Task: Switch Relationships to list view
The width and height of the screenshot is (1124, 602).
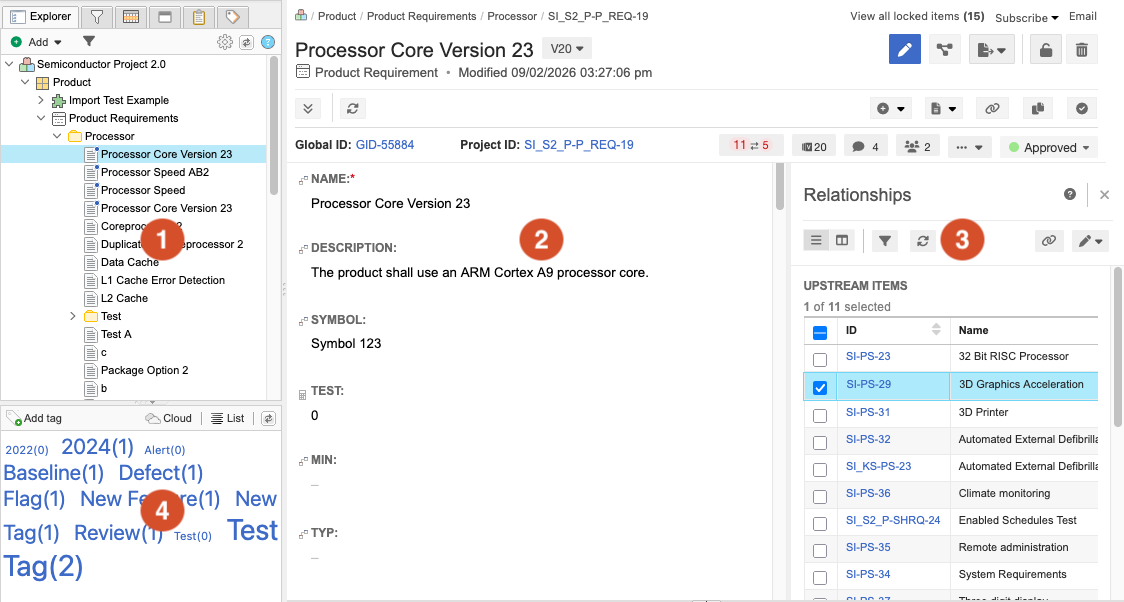Action: pyautogui.click(x=816, y=241)
